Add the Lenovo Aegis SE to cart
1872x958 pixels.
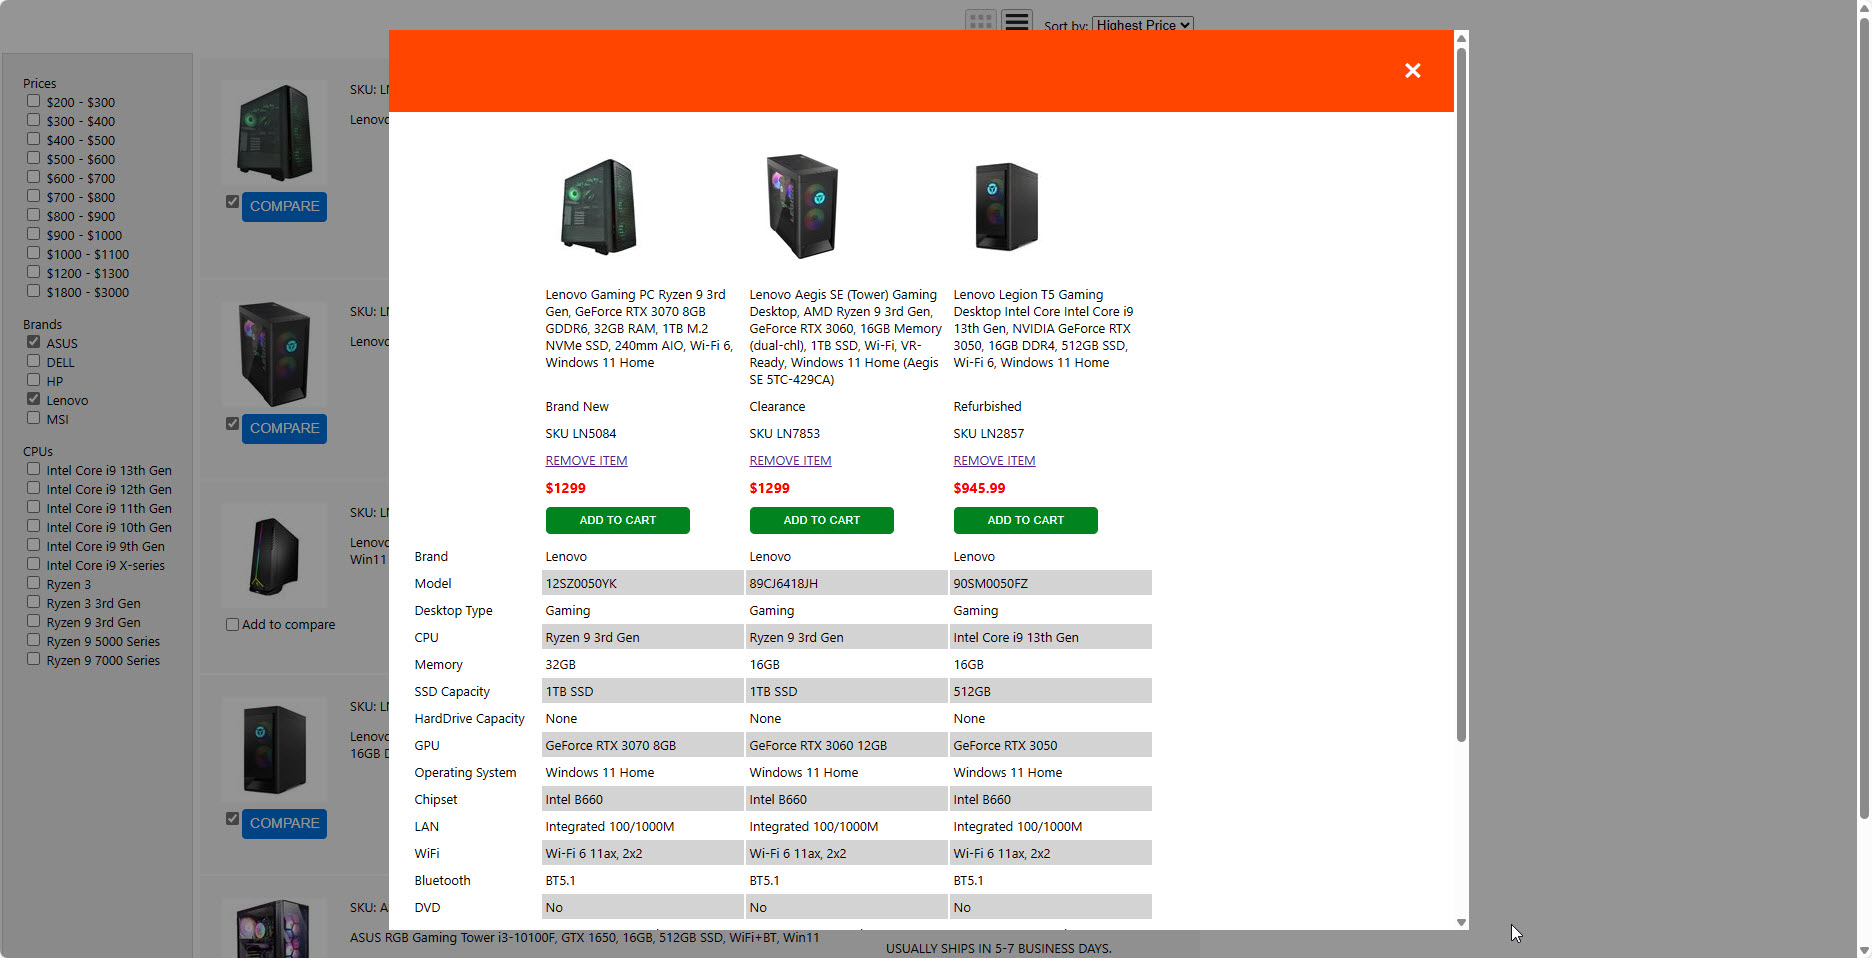click(x=821, y=520)
